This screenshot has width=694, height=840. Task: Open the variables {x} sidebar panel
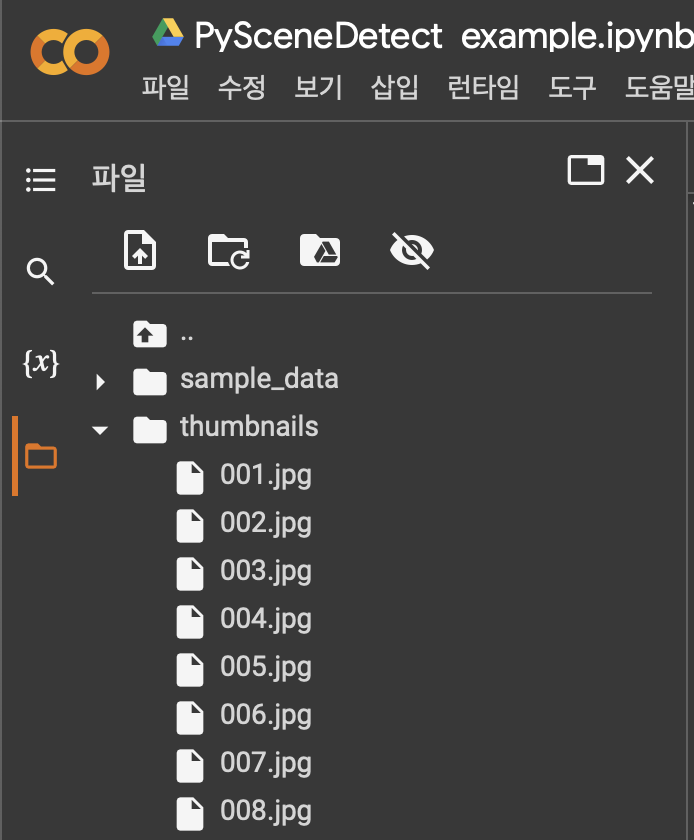click(41, 363)
